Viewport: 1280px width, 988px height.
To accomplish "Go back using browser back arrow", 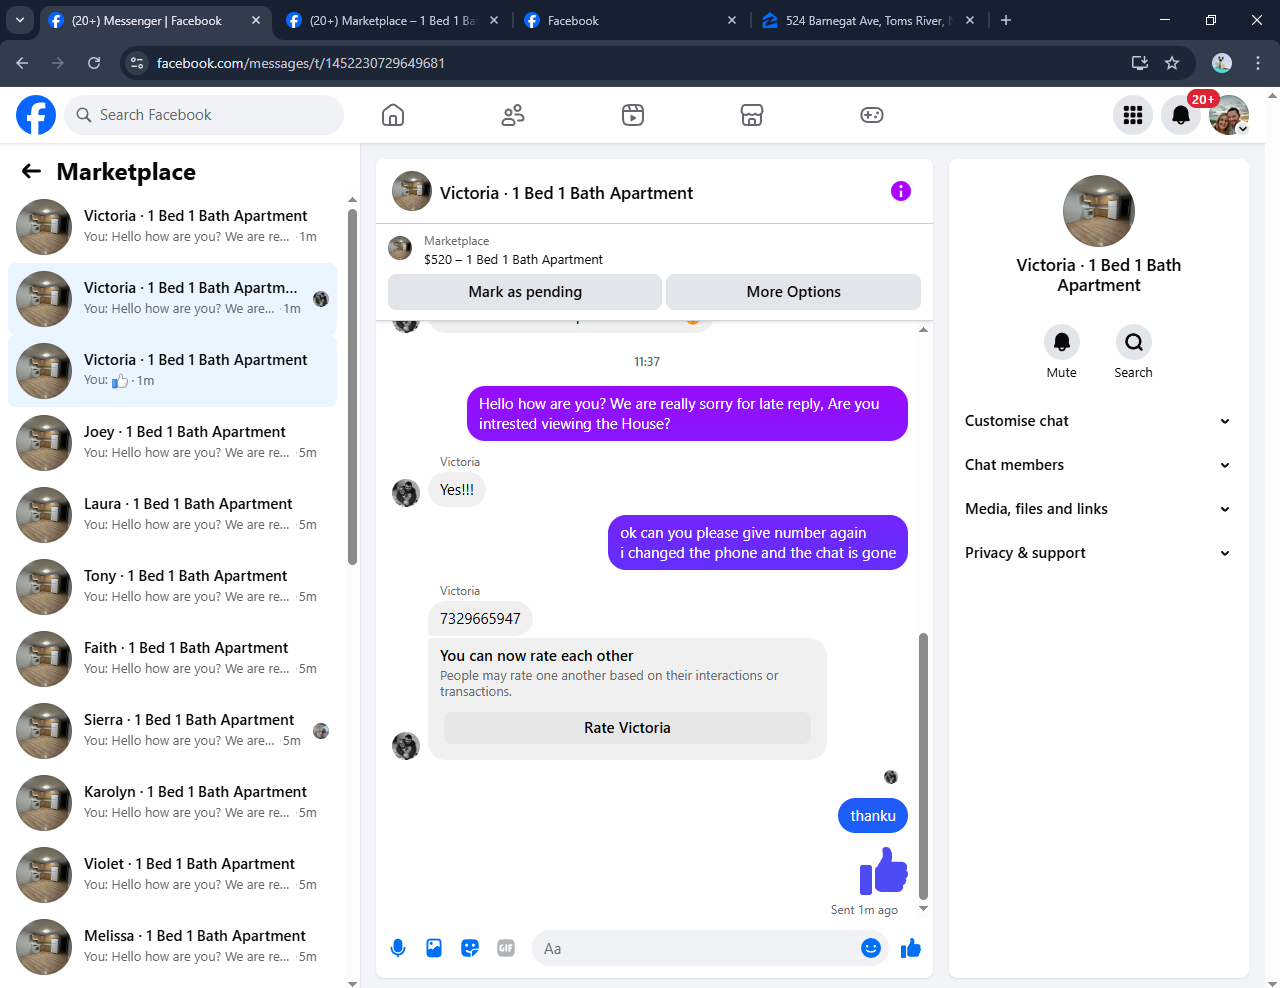I will pyautogui.click(x=22, y=63).
